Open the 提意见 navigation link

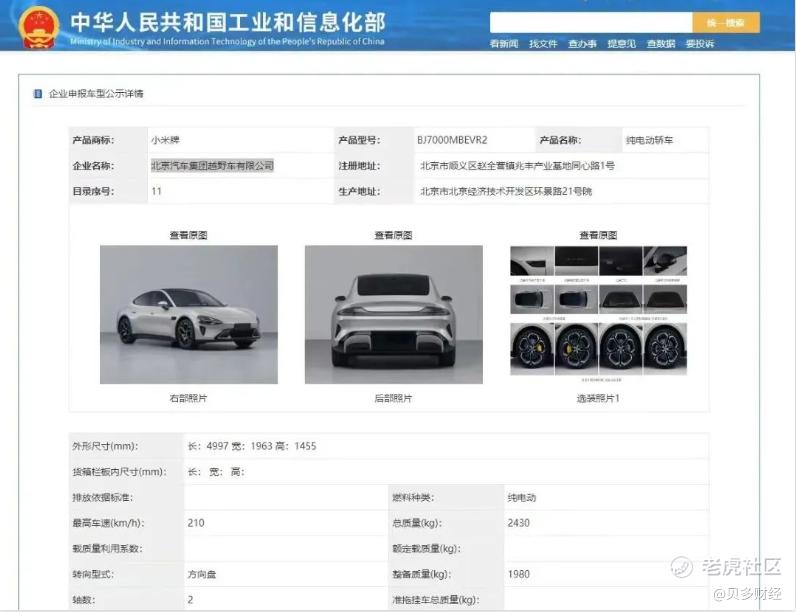(x=621, y=44)
